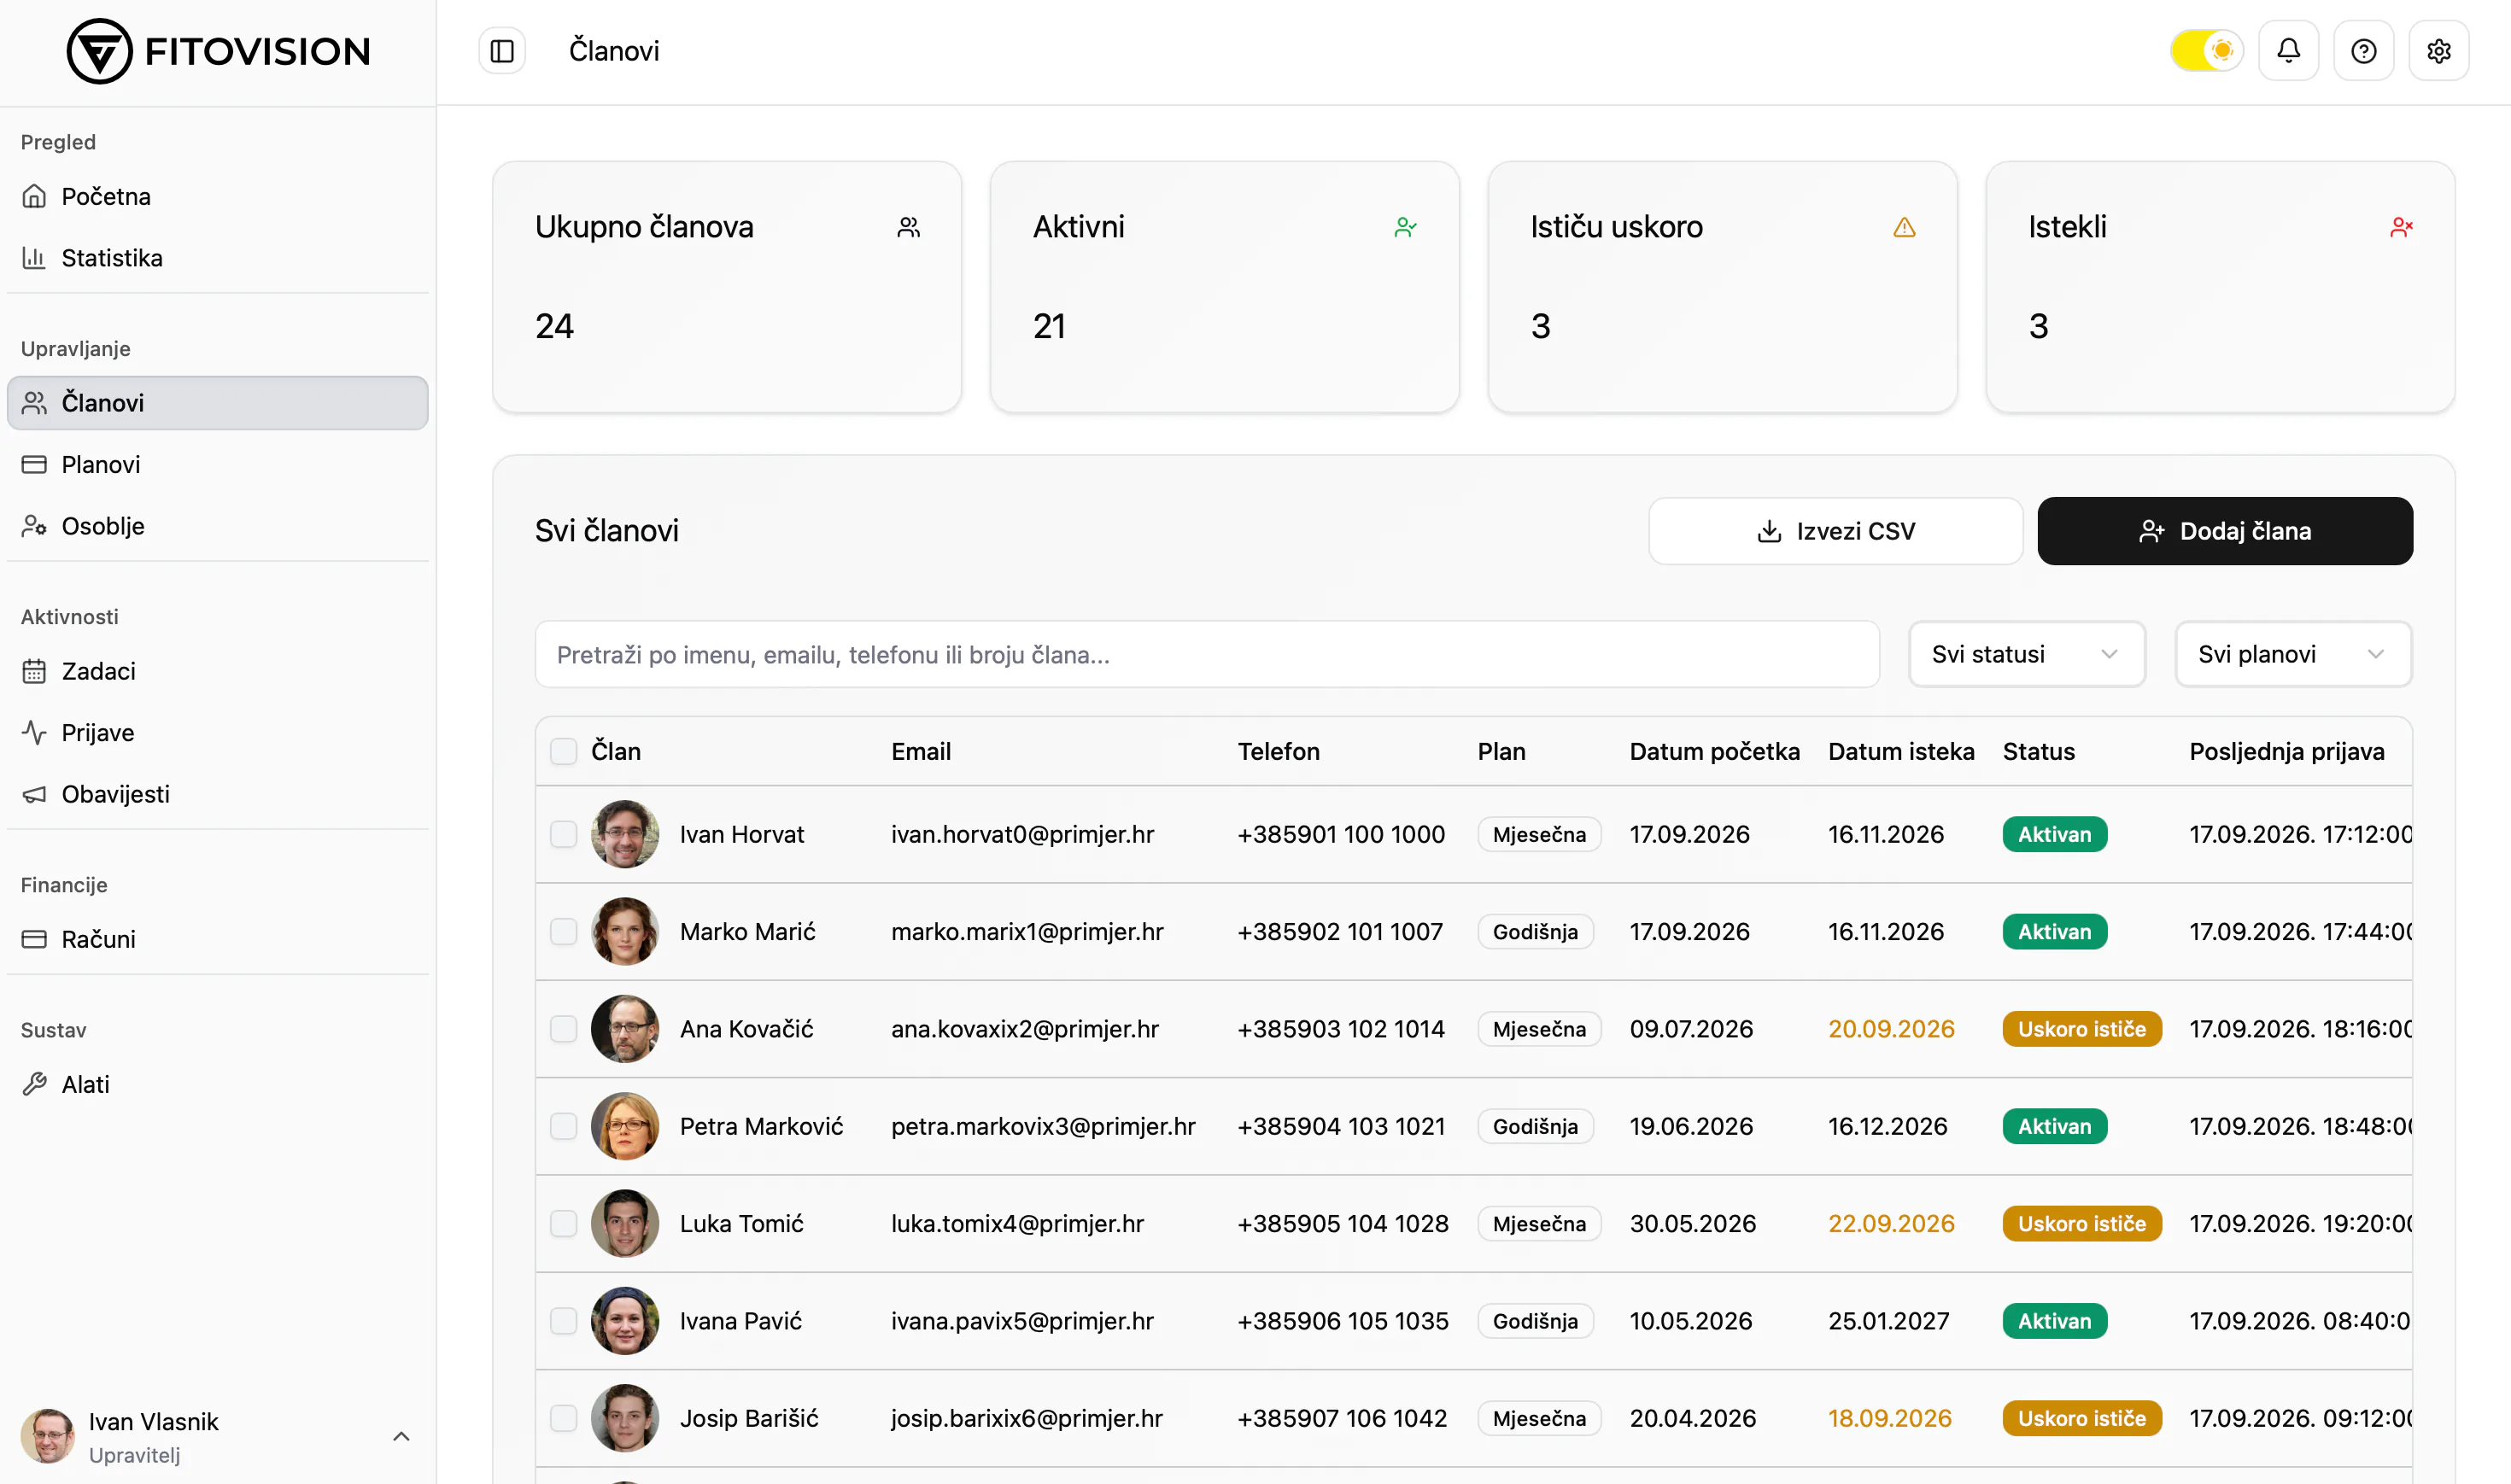Image resolution: width=2511 pixels, height=1484 pixels.
Task: Open settings gear icon
Action: coord(2438,51)
